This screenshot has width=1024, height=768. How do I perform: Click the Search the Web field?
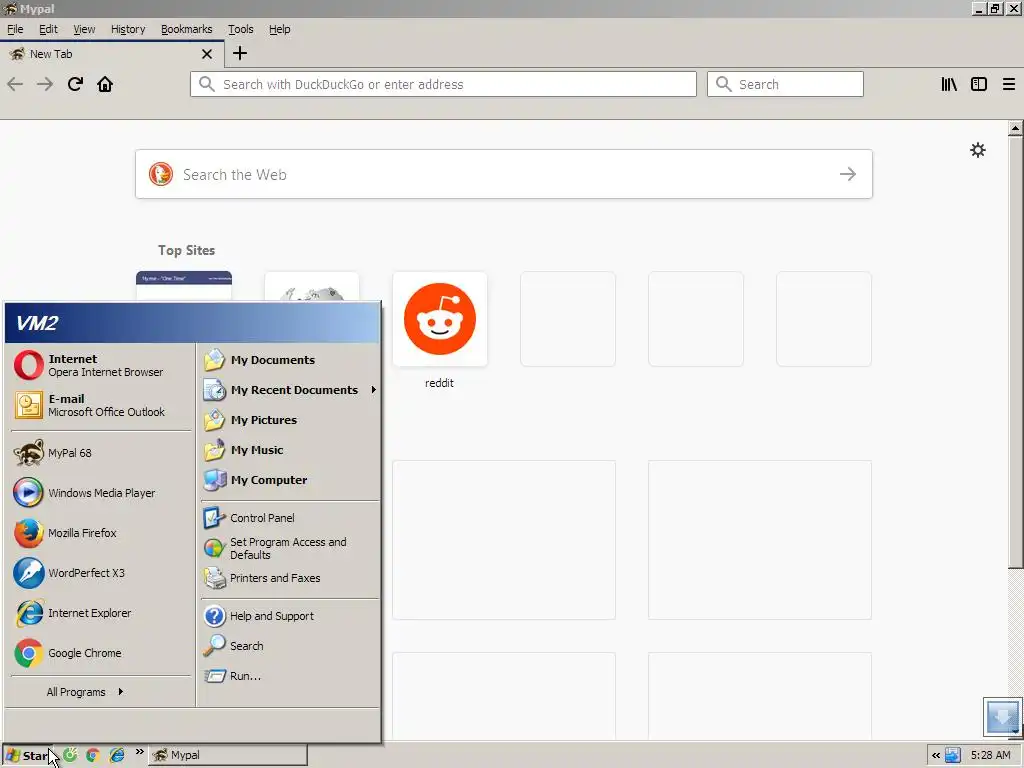tap(504, 174)
